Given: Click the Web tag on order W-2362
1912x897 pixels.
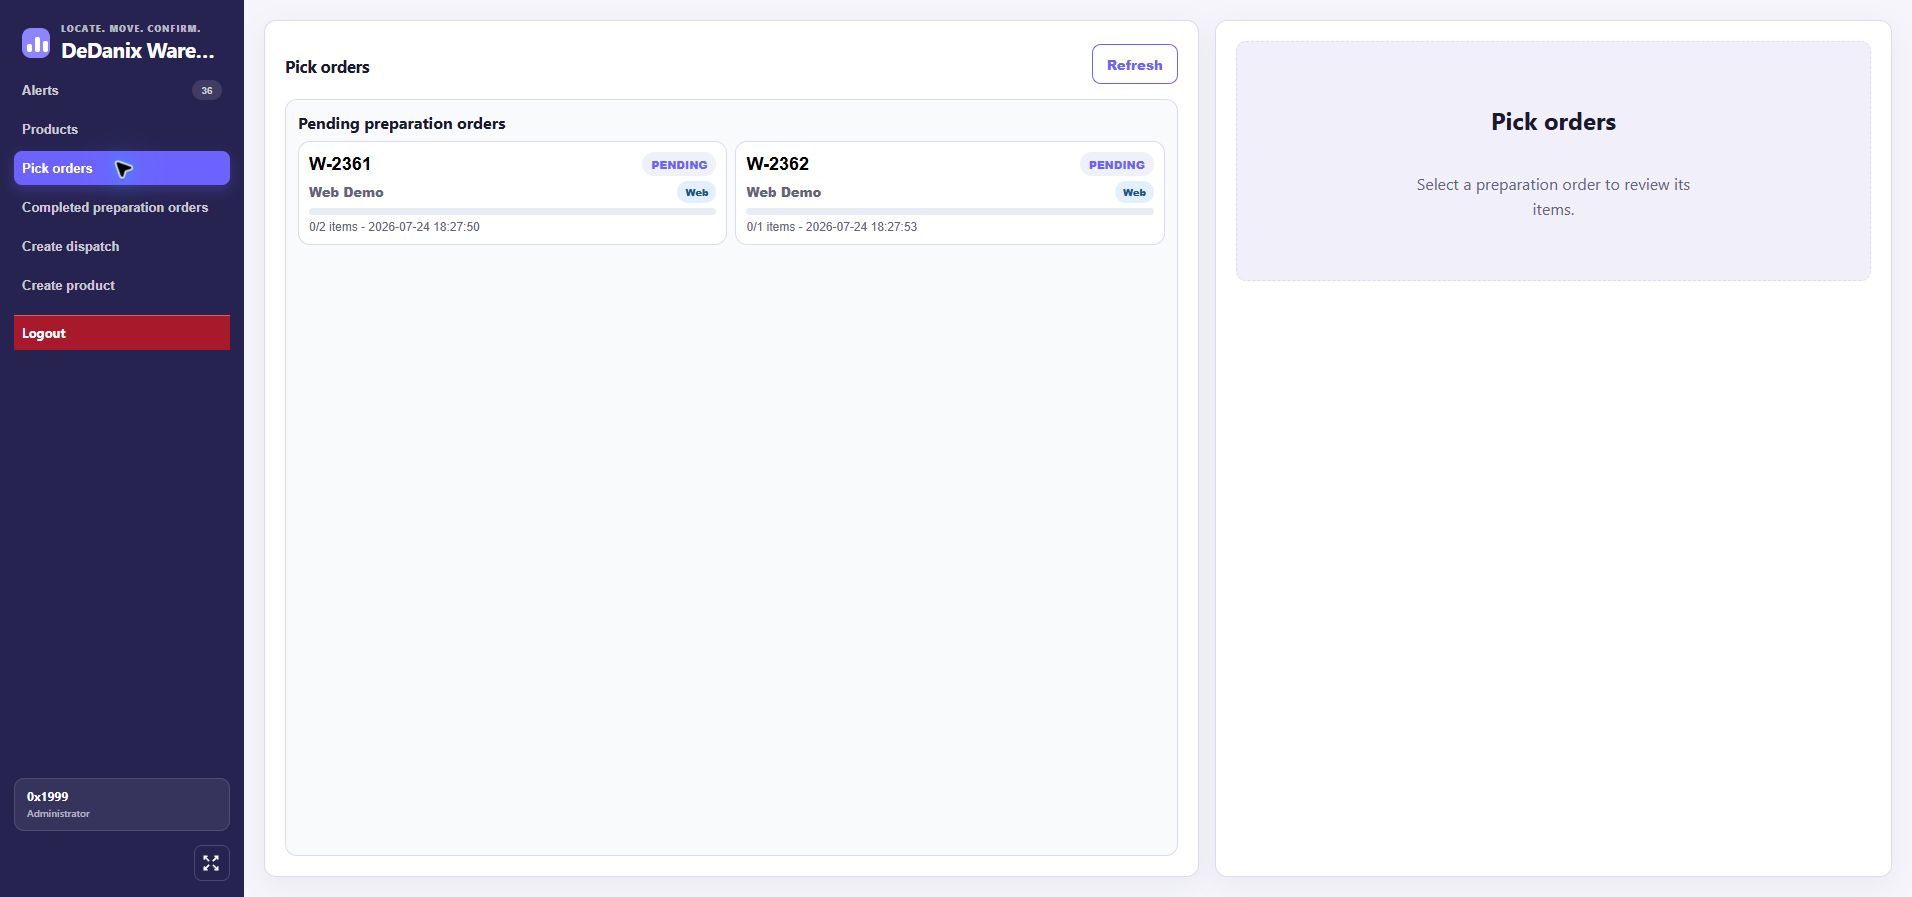Looking at the screenshot, I should click(x=1134, y=193).
